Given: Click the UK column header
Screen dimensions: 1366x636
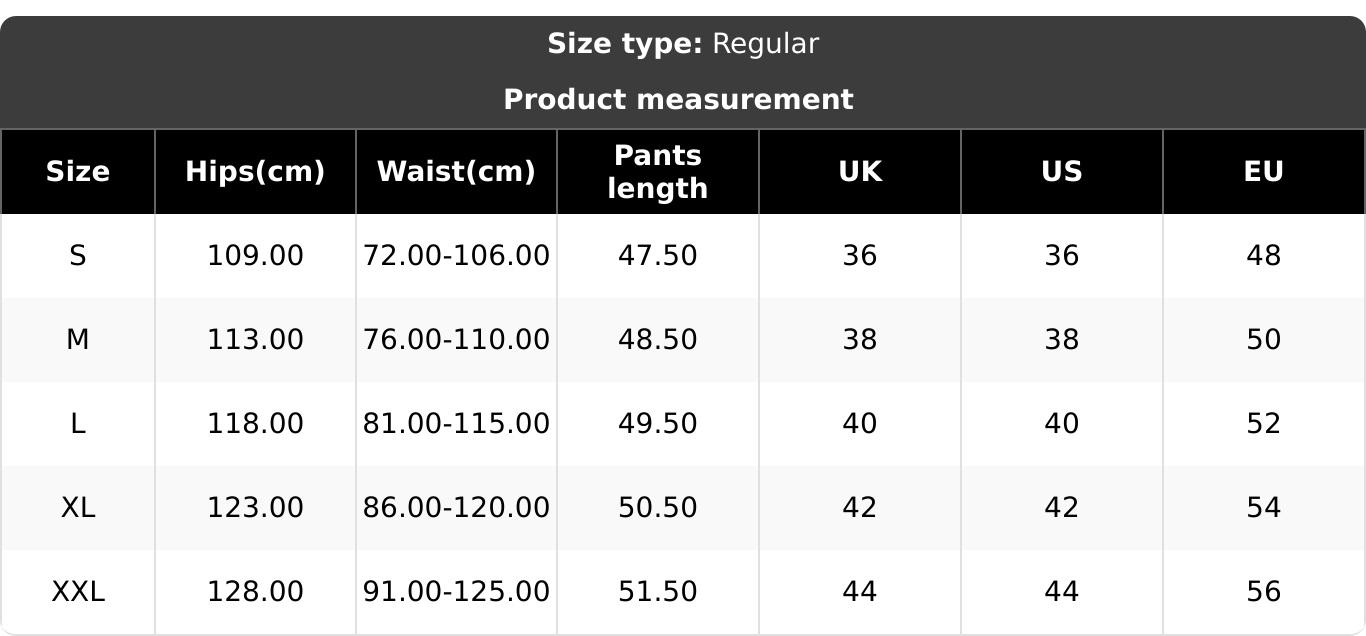Looking at the screenshot, I should click(860, 172).
